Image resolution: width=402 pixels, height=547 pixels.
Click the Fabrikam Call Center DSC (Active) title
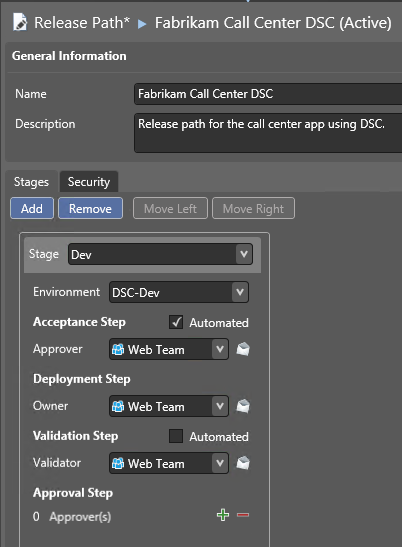tap(273, 23)
